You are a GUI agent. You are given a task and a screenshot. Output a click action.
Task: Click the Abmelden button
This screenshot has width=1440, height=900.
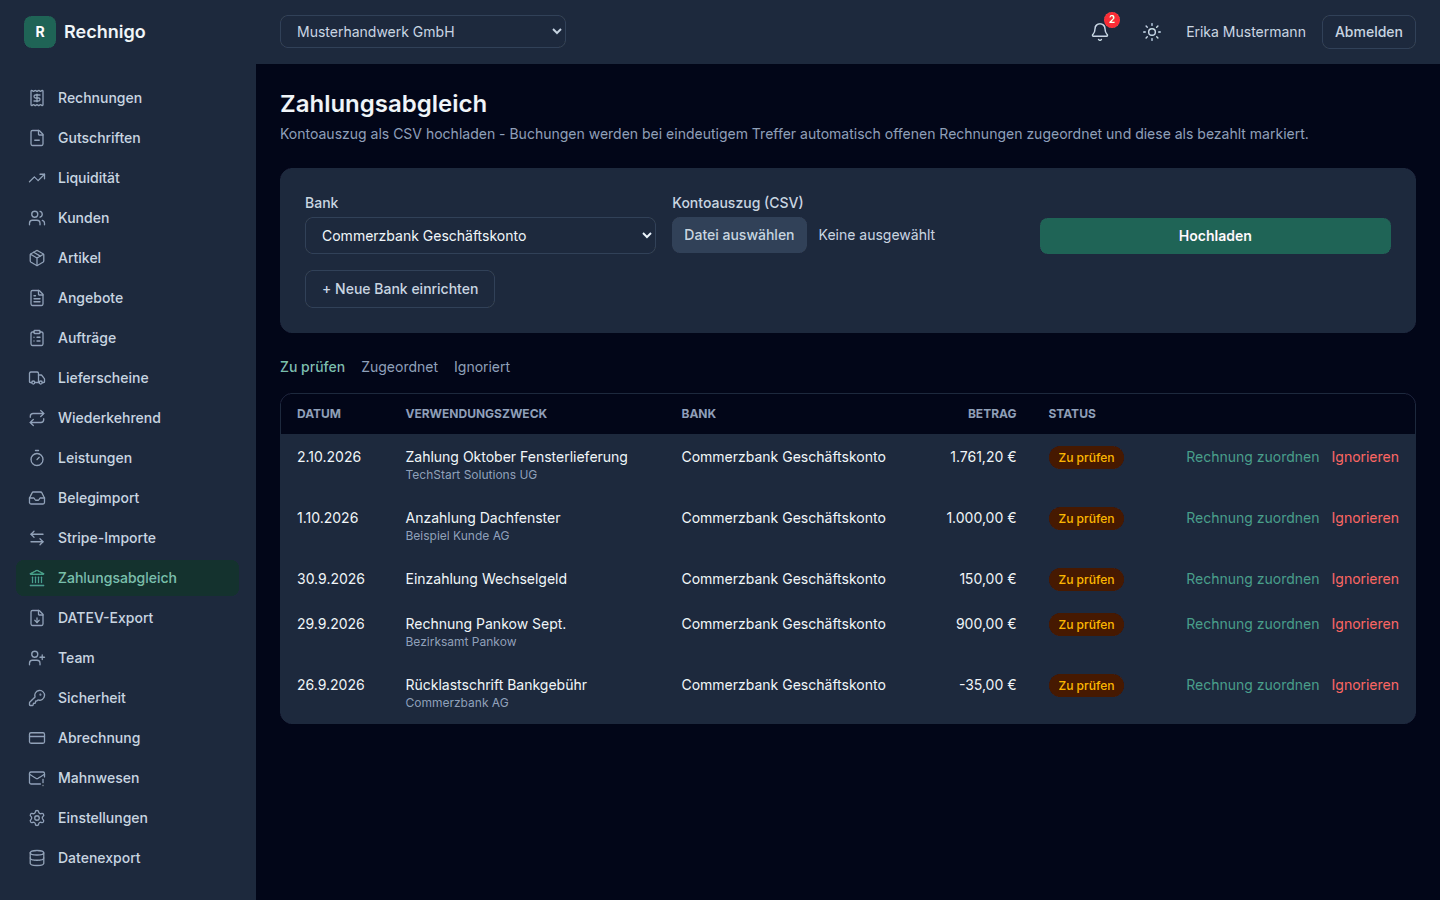coord(1368,32)
